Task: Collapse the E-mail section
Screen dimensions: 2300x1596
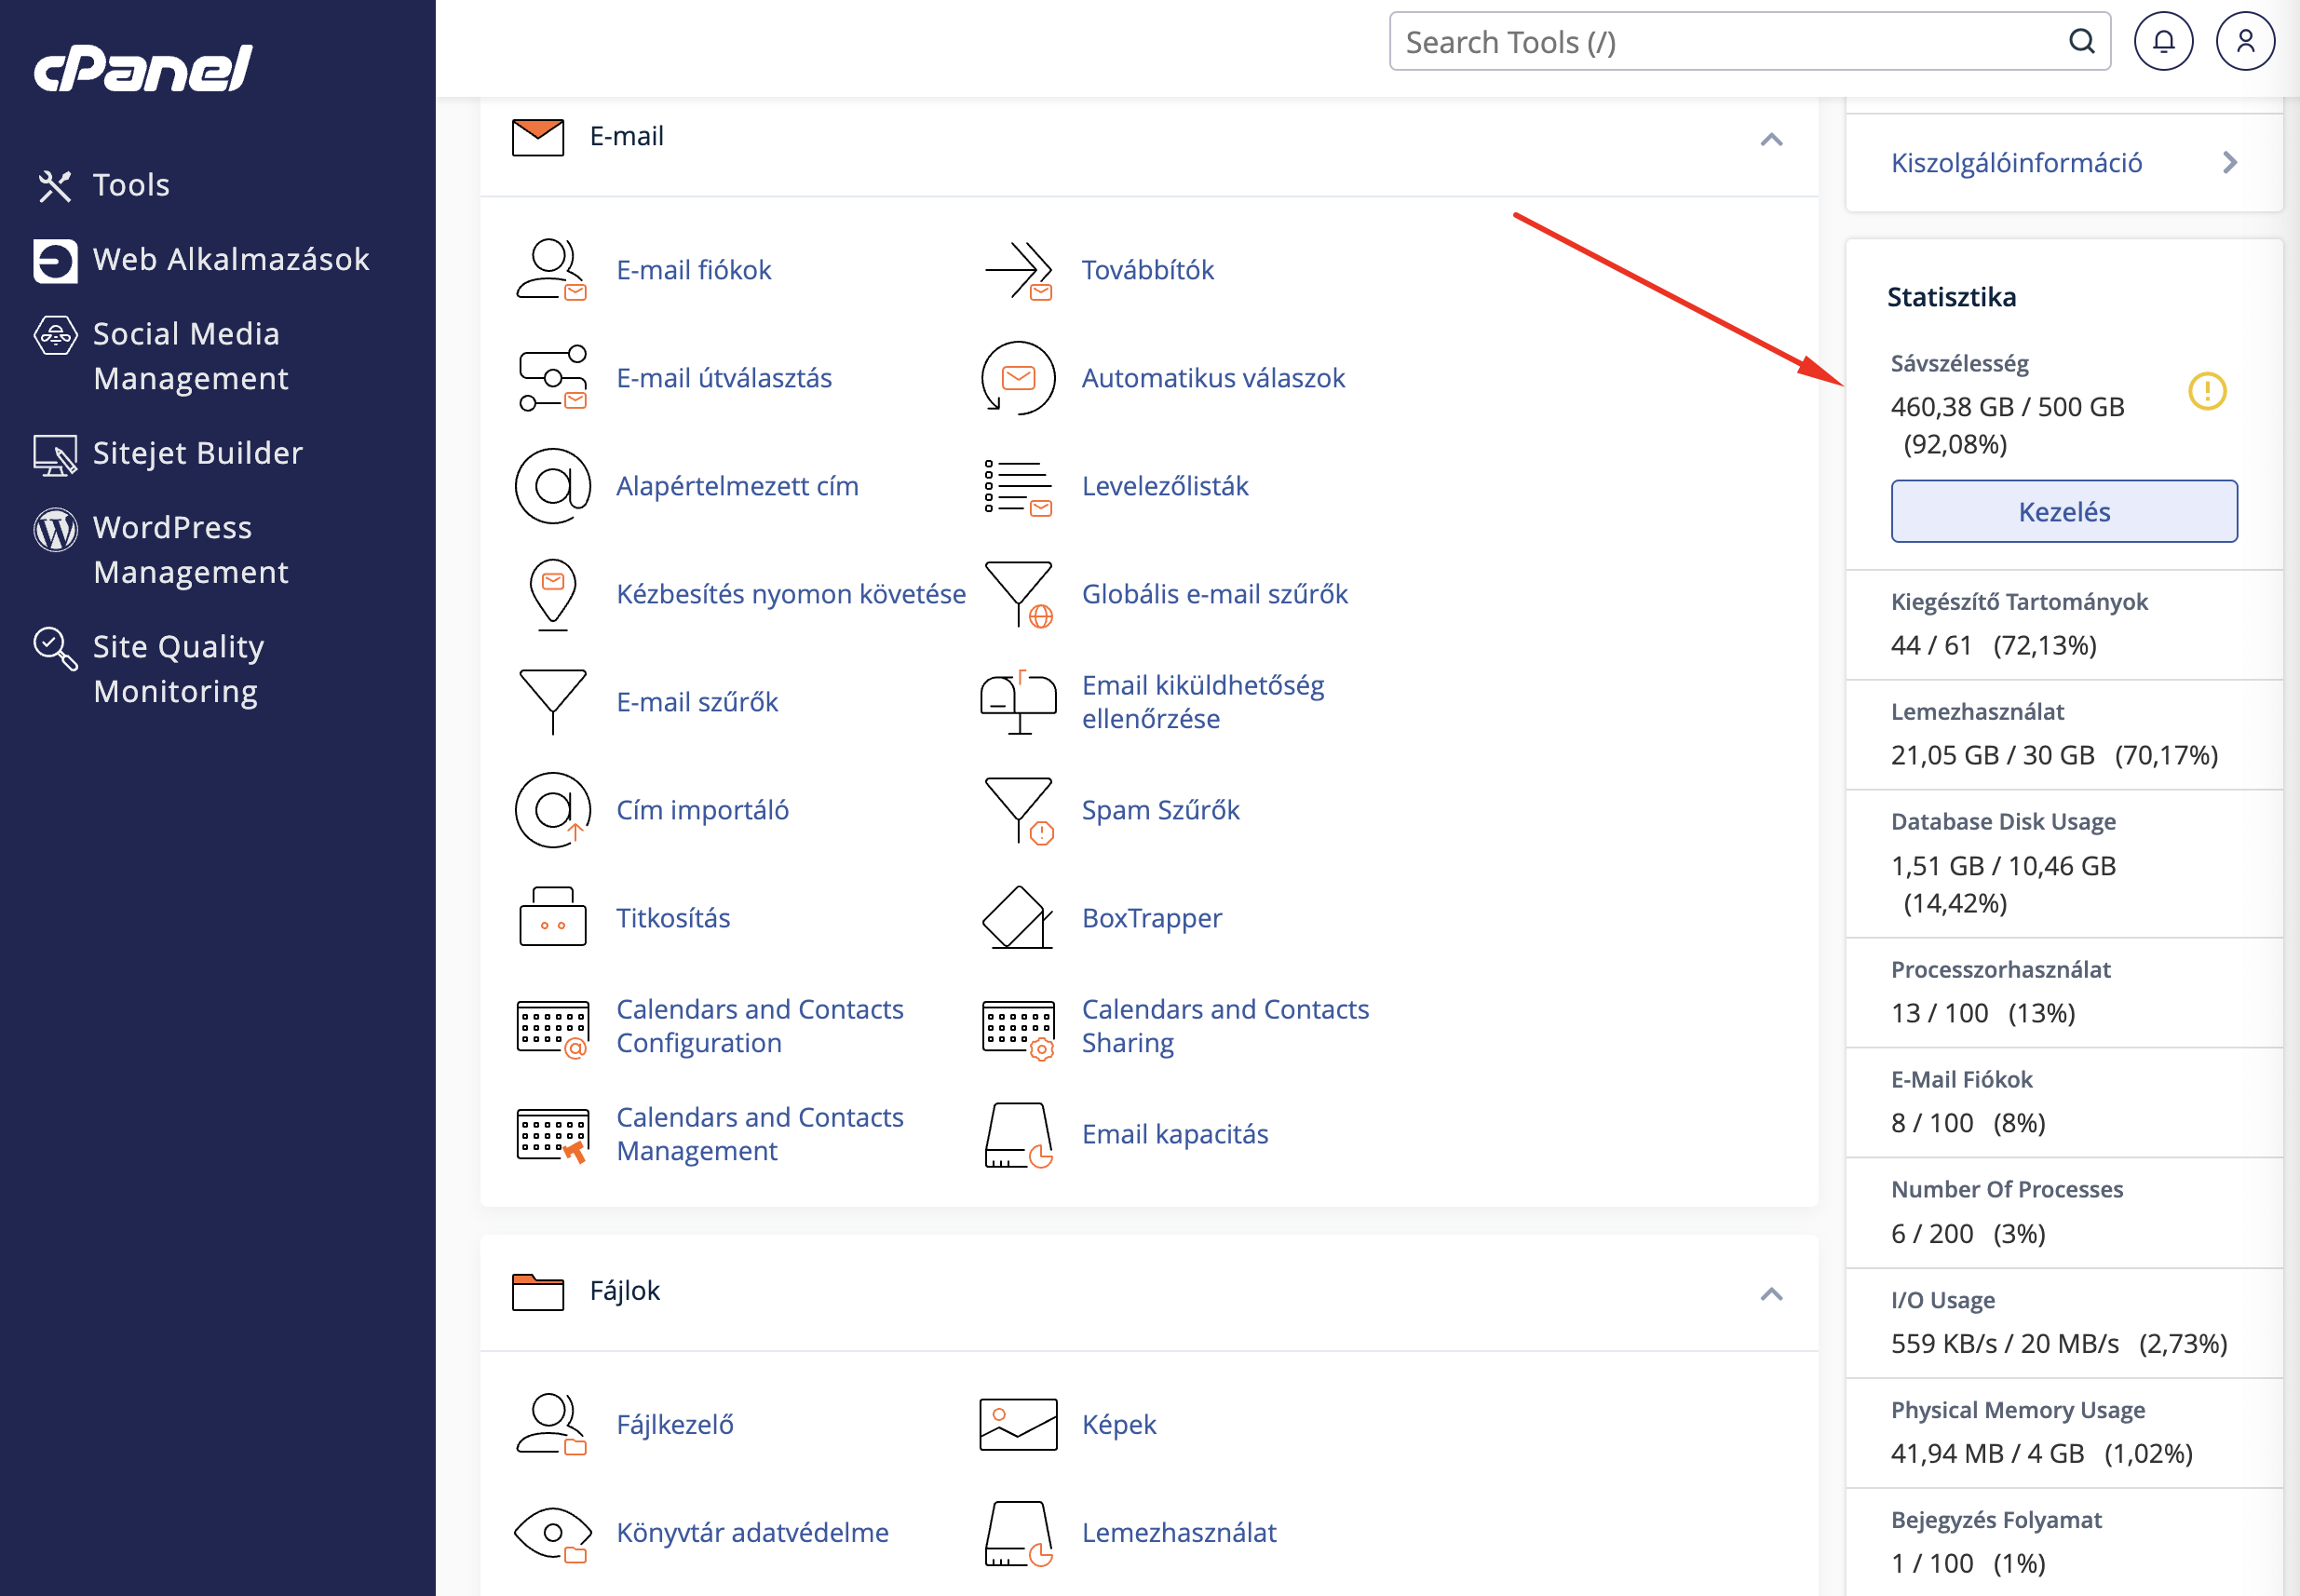Action: tap(1771, 139)
